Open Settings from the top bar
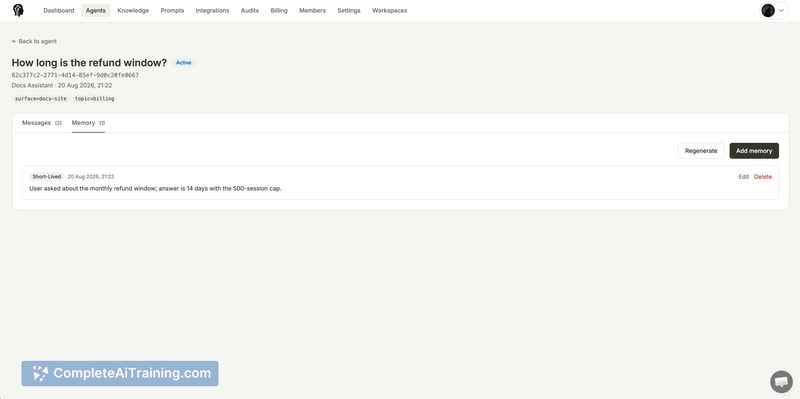This screenshot has height=399, width=800. click(348, 10)
